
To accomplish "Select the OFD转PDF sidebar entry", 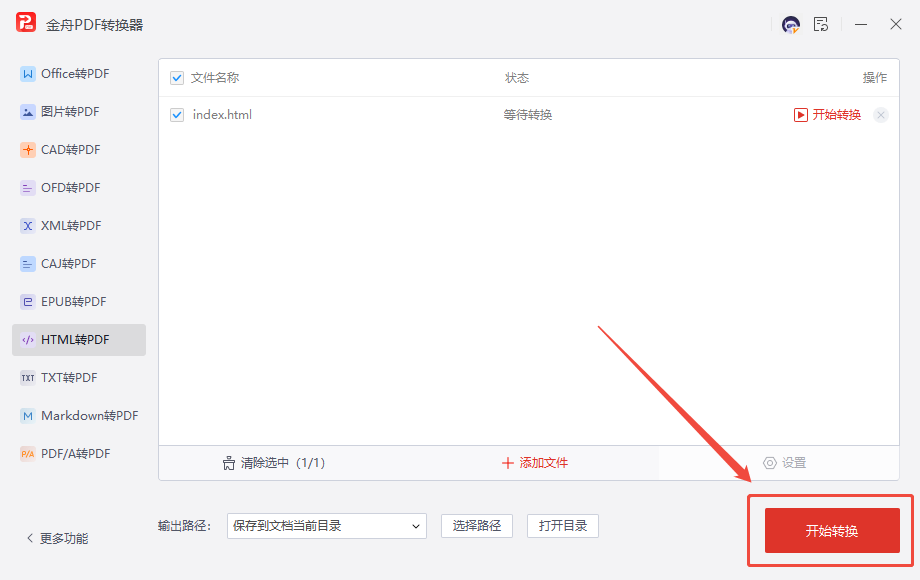I will point(79,188).
